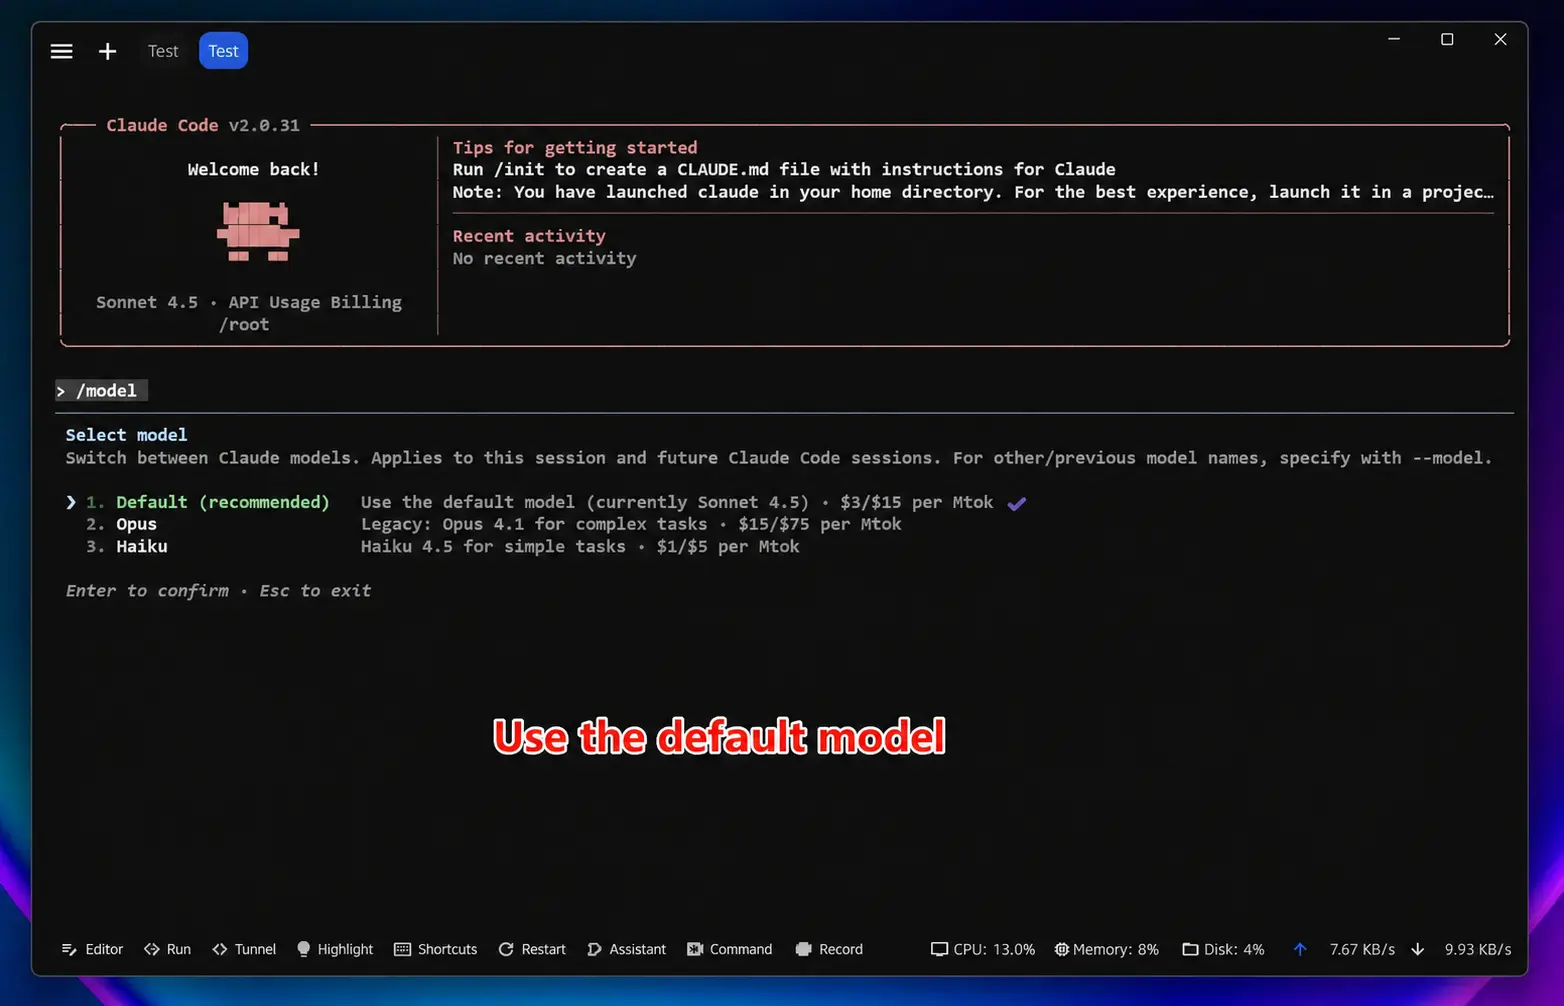Select the Haiku model option
The width and height of the screenshot is (1564, 1006).
[142, 546]
